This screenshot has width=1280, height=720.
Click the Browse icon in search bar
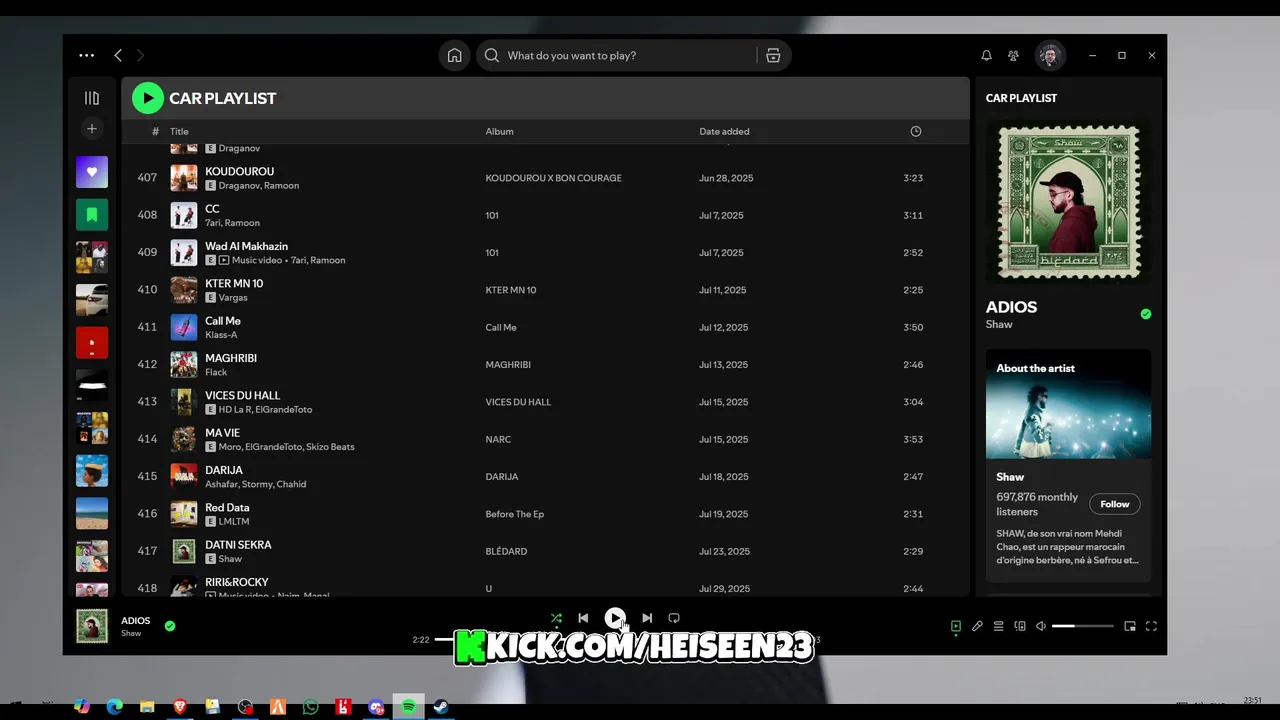773,56
